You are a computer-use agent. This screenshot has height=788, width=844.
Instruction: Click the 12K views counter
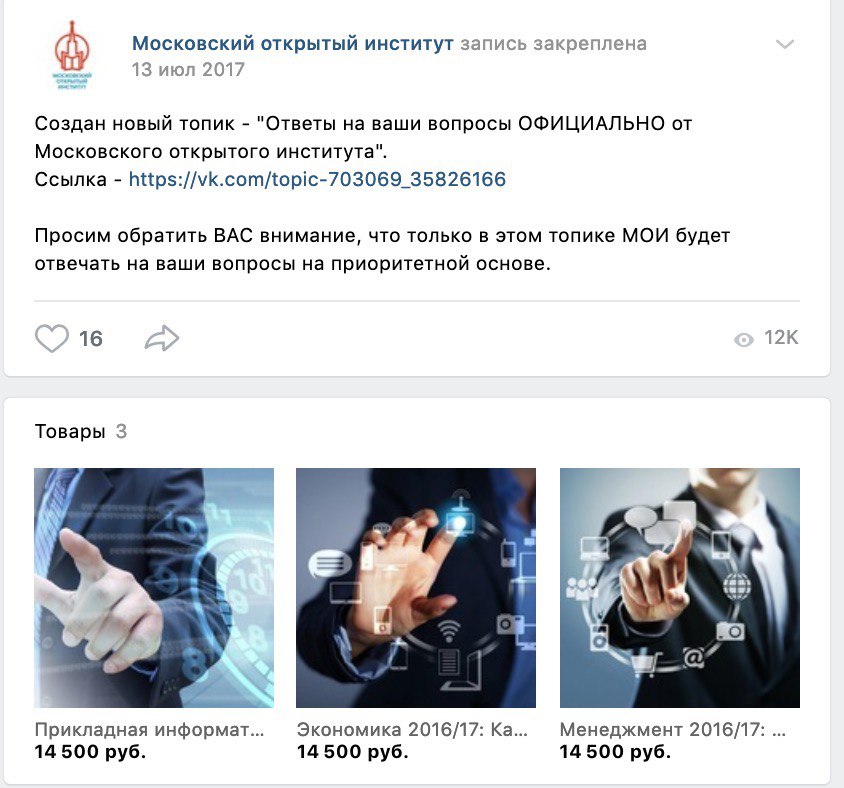[781, 338]
